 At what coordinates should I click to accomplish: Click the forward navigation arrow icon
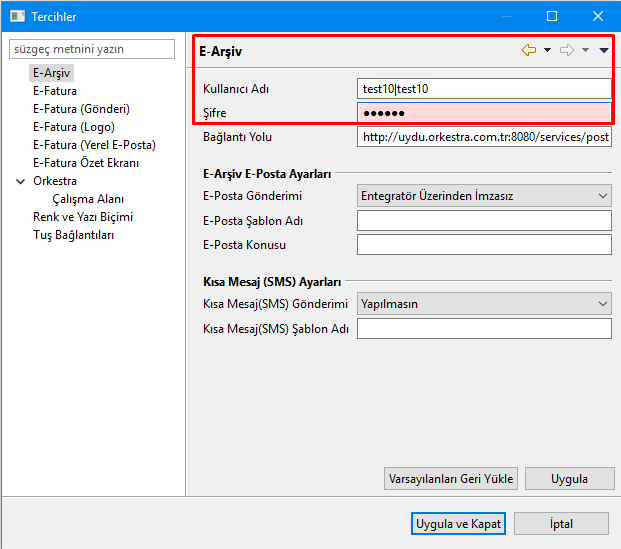(566, 50)
